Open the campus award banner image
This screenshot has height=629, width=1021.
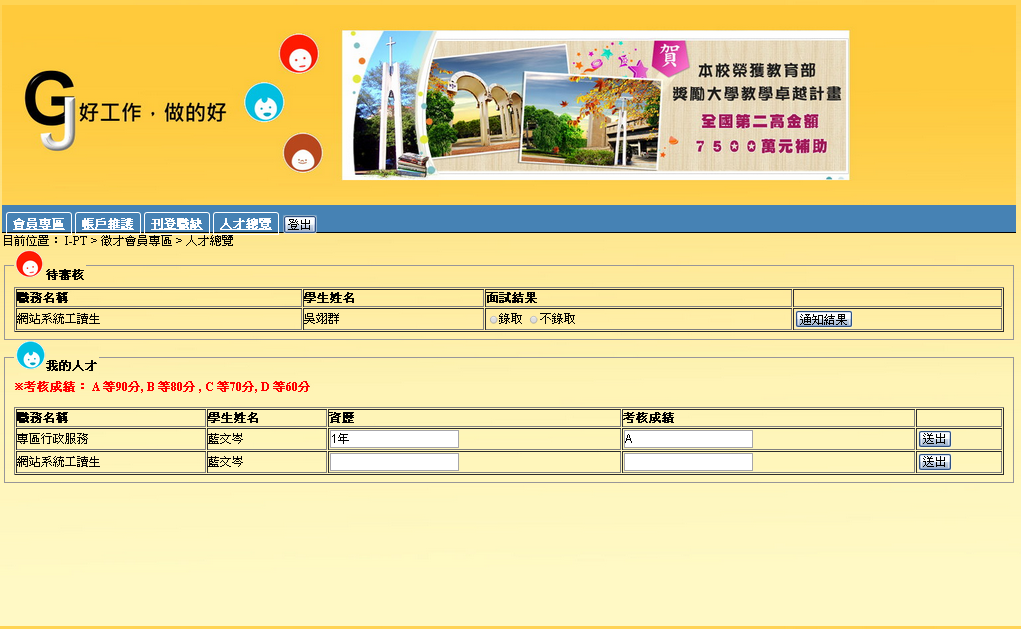595,105
